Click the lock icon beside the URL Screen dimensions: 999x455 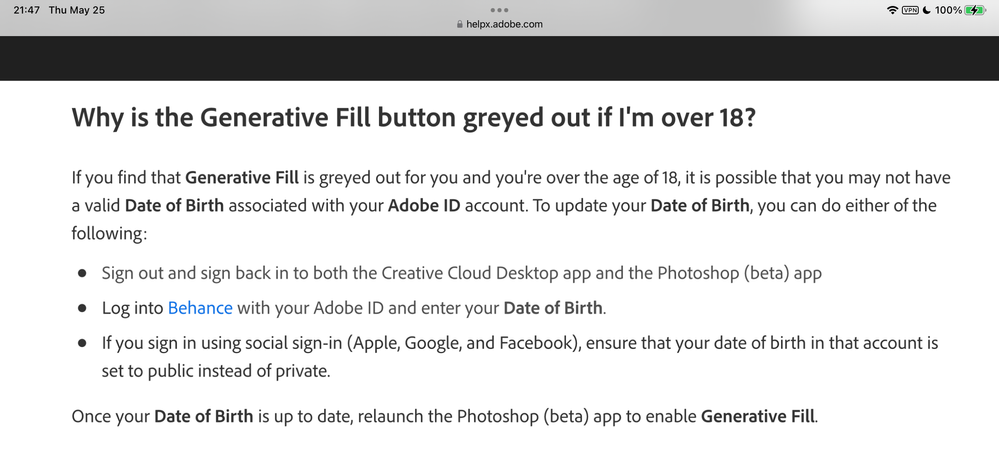point(459,24)
